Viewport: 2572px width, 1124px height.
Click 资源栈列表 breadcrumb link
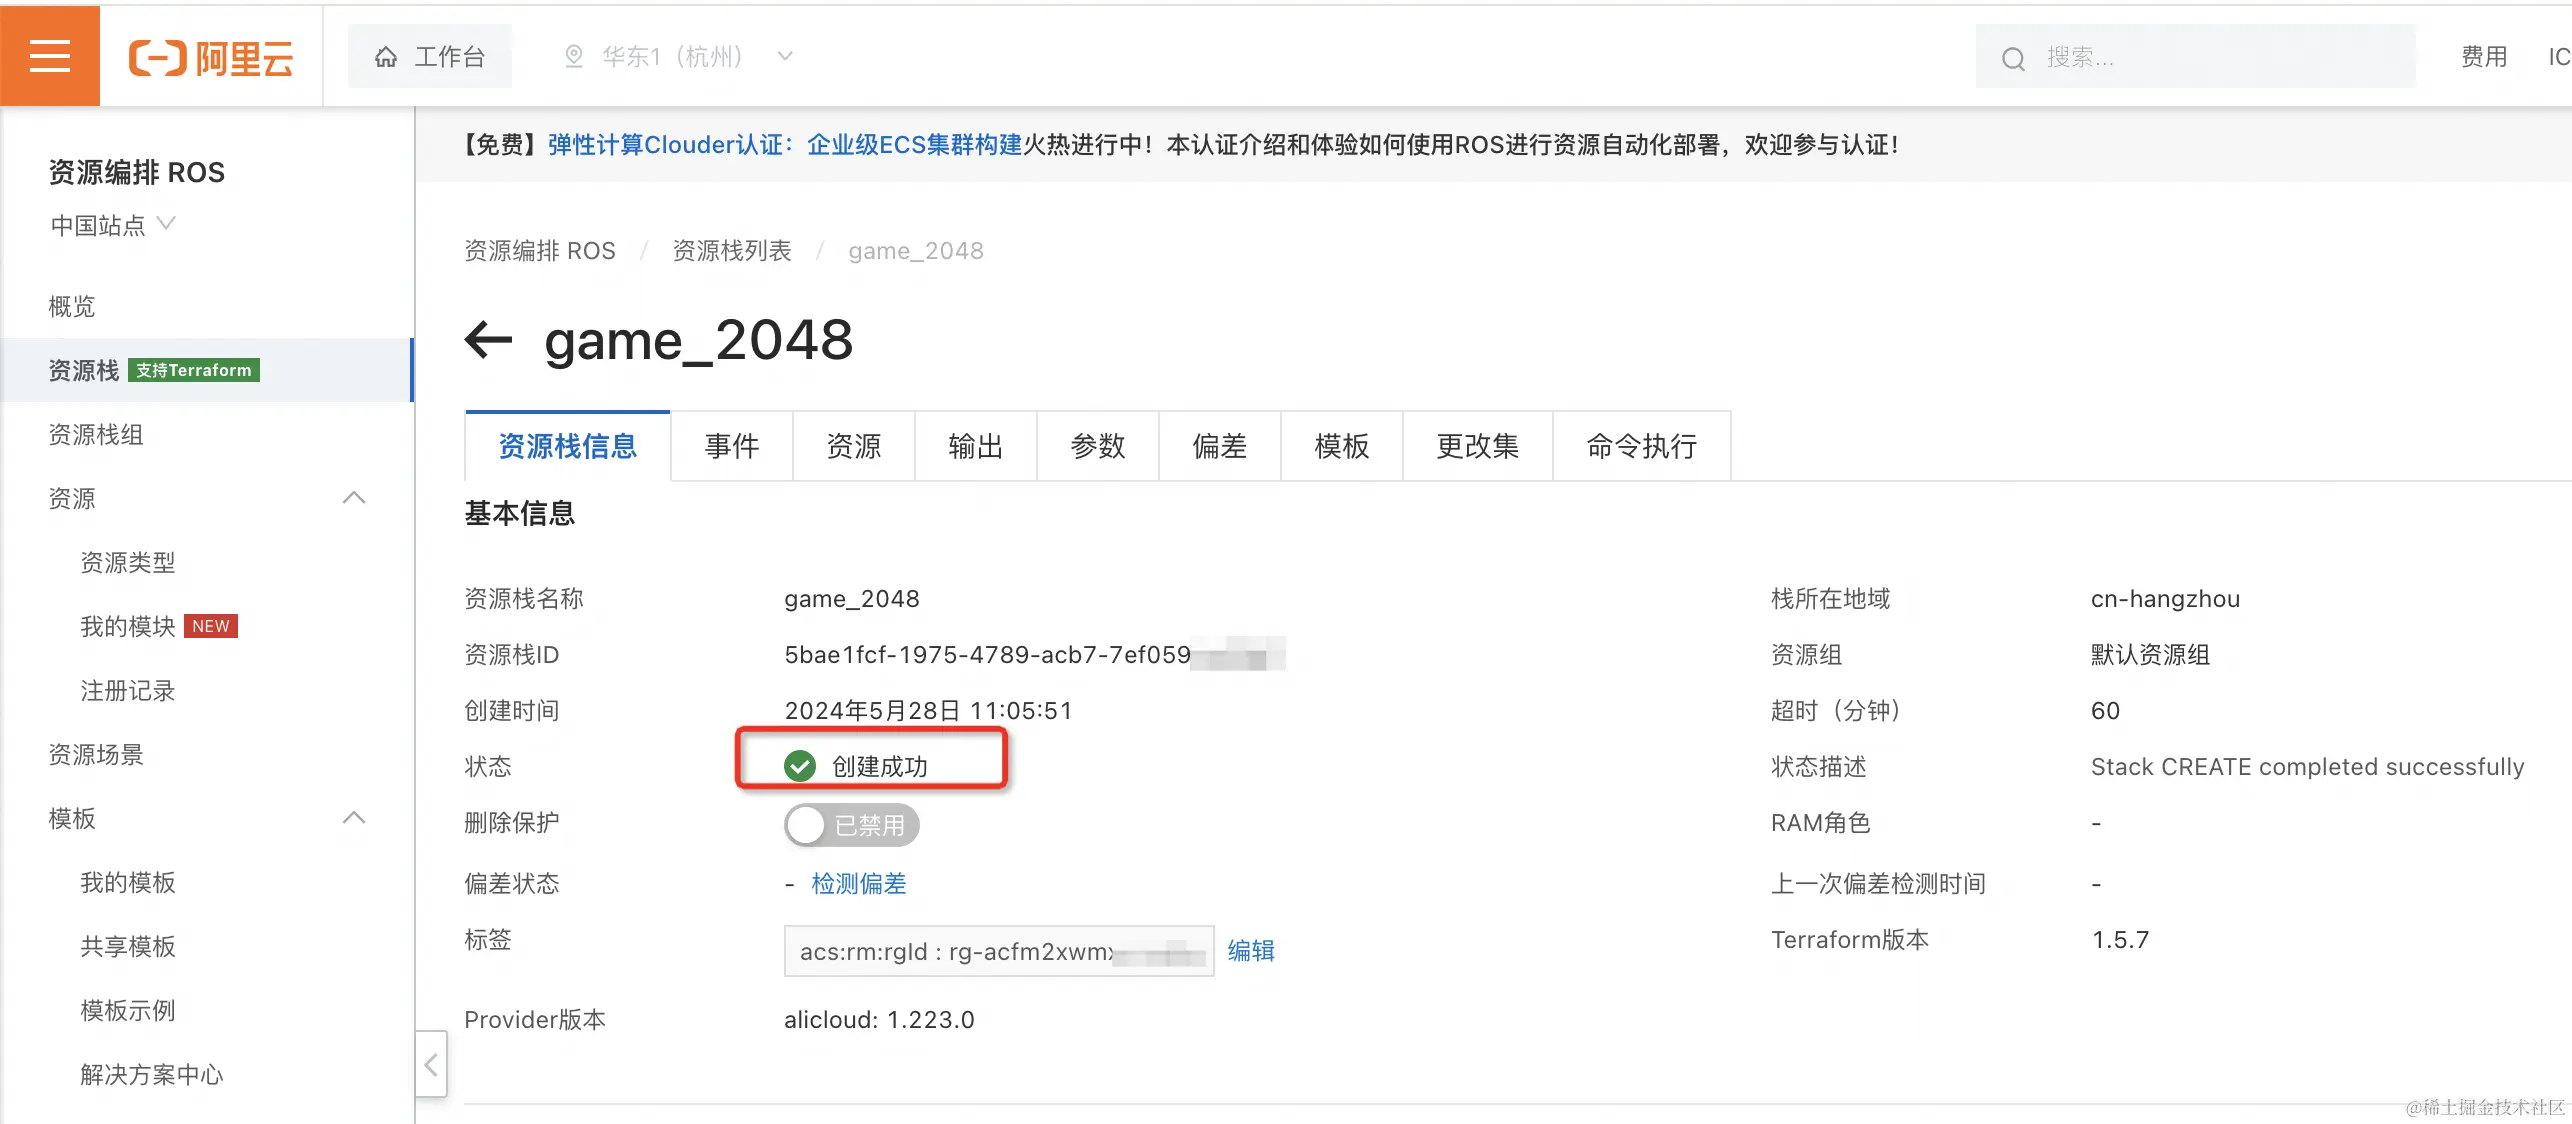coord(731,250)
